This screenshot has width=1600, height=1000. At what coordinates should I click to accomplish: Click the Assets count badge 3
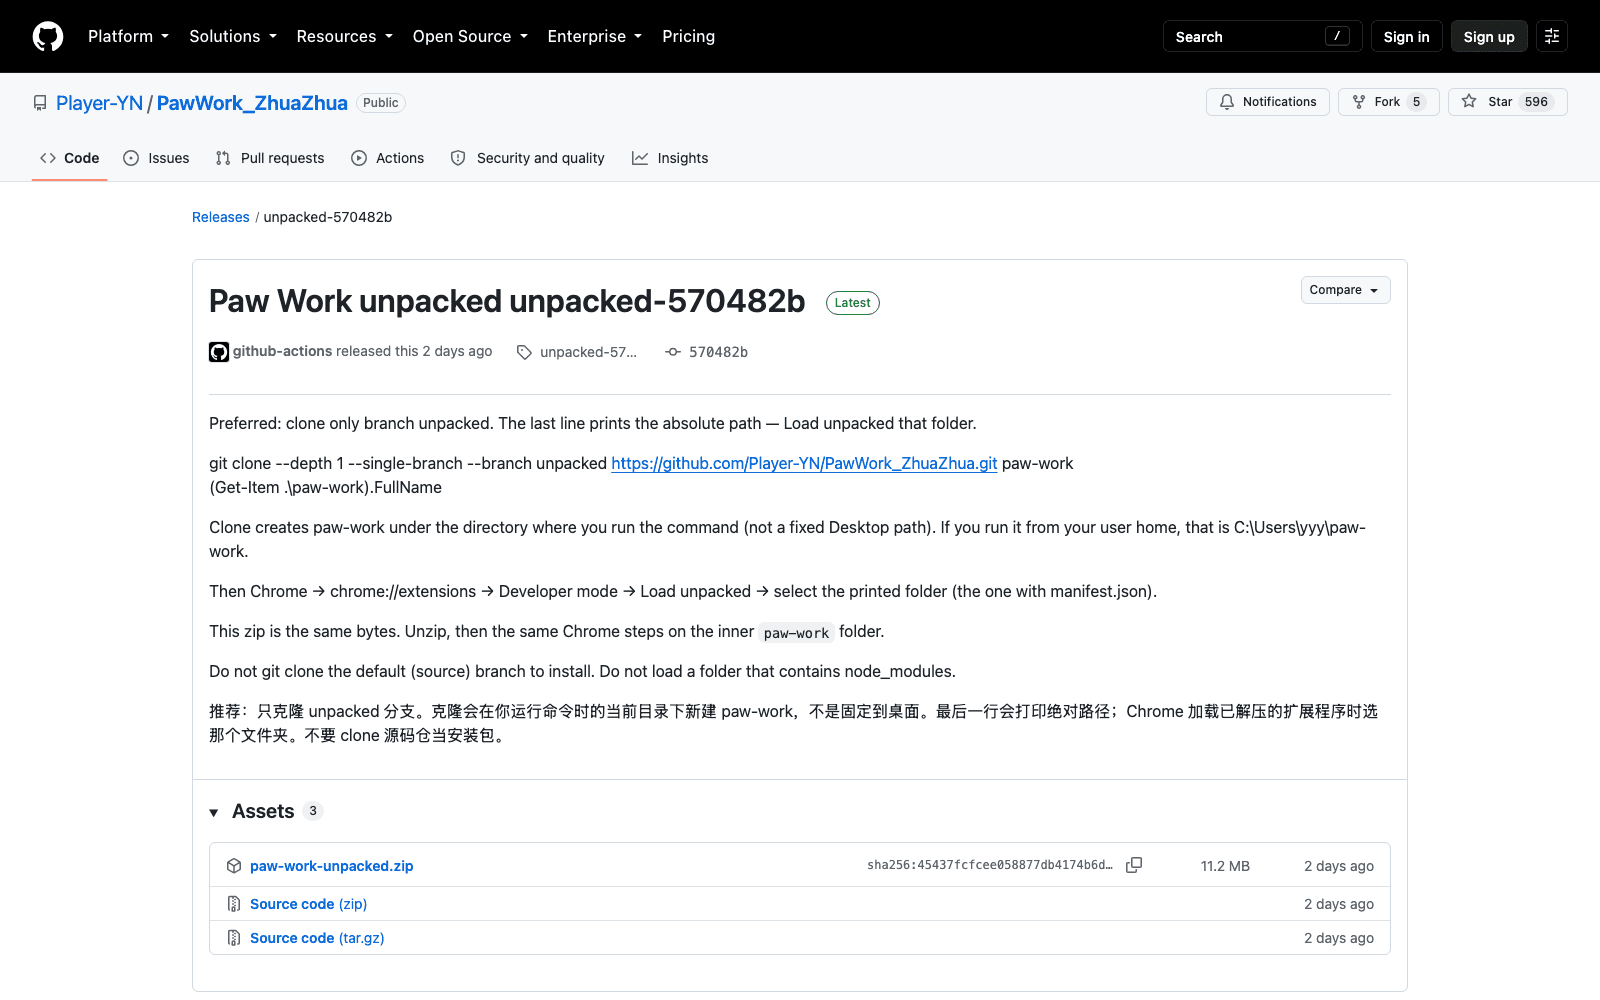click(313, 811)
